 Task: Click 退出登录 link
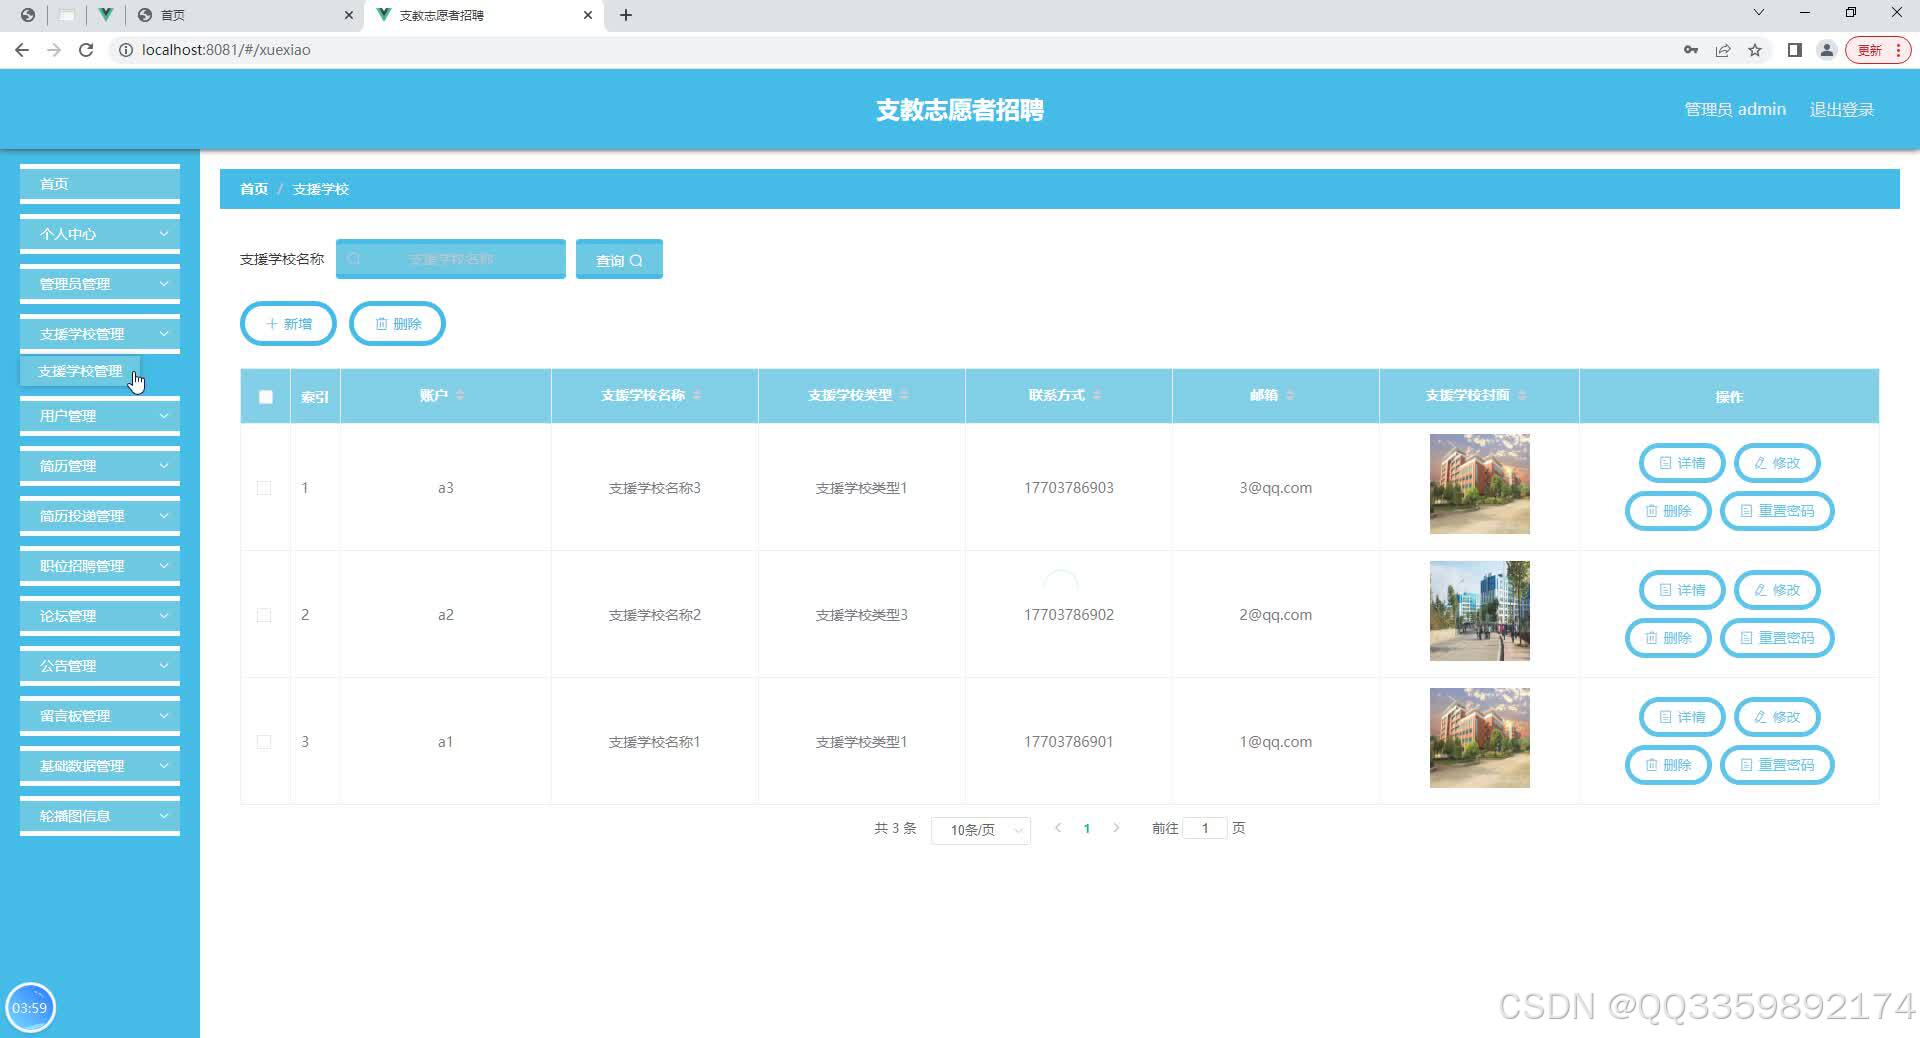[x=1841, y=110]
